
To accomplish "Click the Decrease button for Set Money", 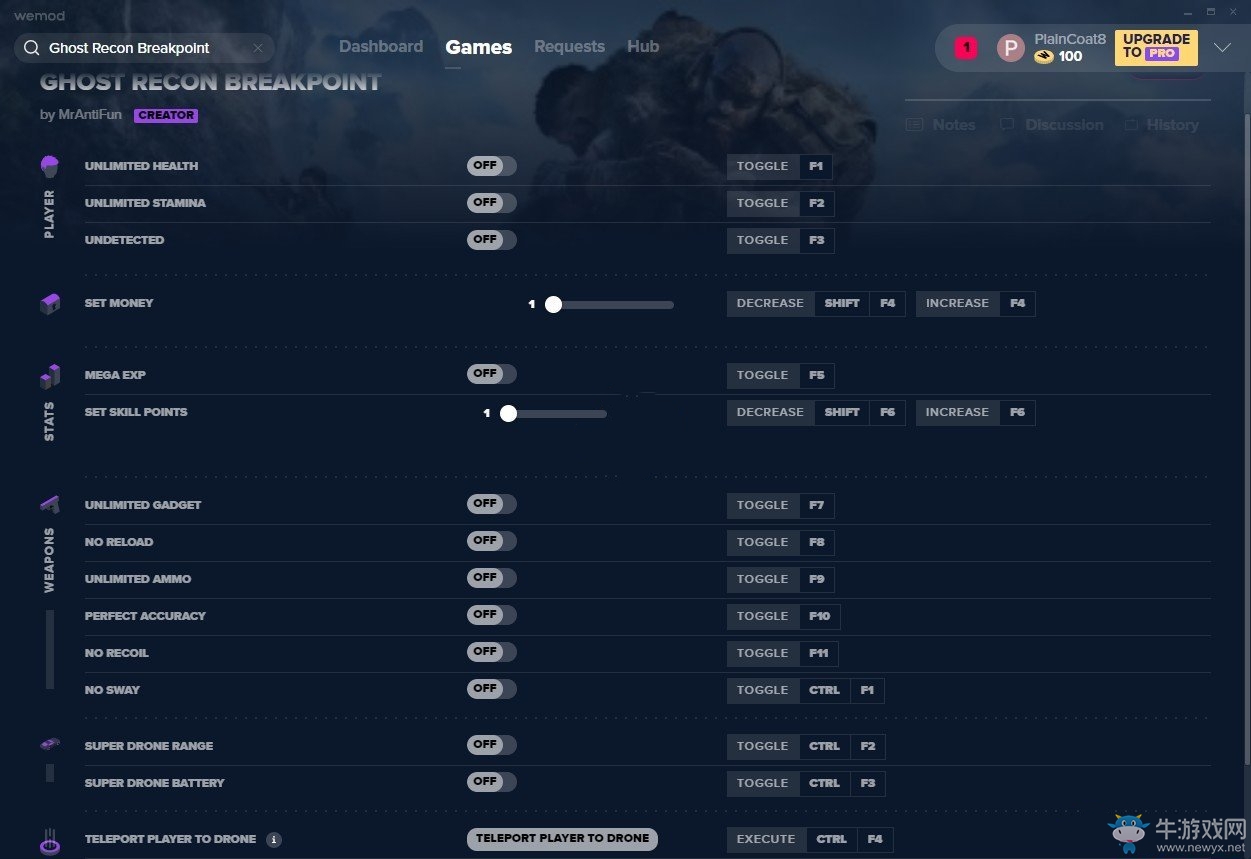I will point(770,304).
